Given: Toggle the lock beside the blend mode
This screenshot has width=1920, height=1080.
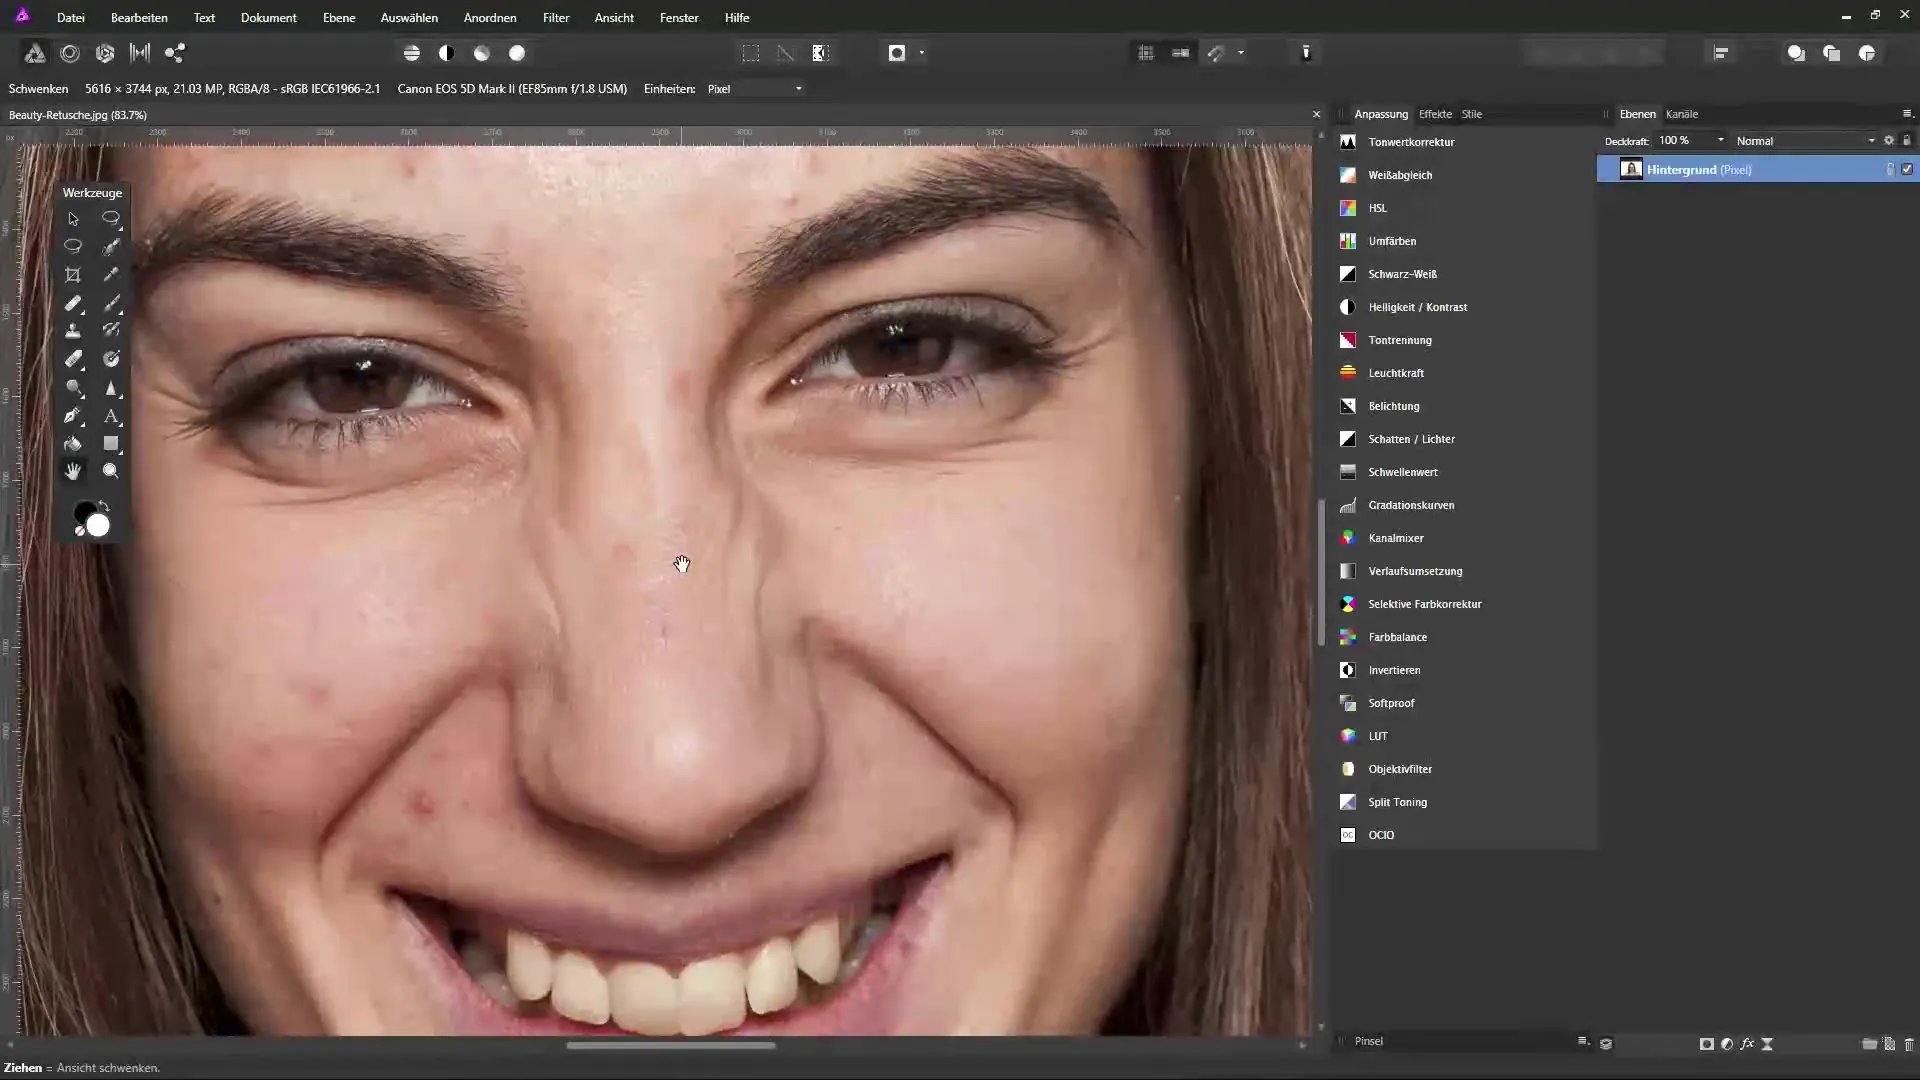Looking at the screenshot, I should (x=1907, y=141).
